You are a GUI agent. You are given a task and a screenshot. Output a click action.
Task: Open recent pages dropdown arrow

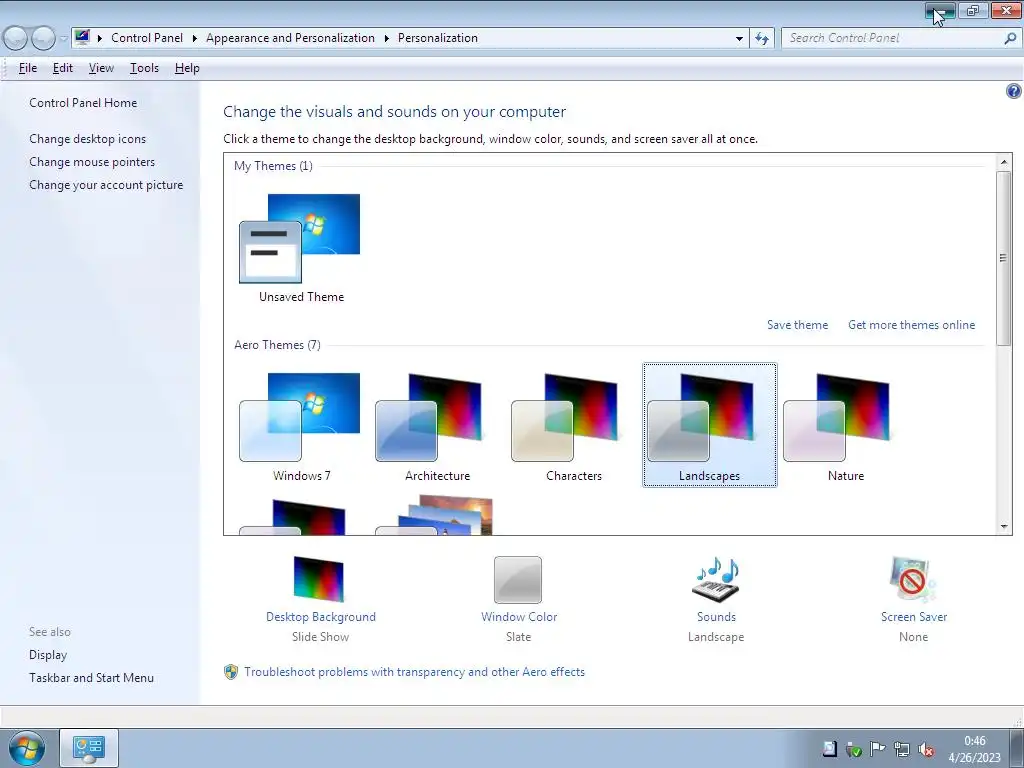tap(63, 39)
